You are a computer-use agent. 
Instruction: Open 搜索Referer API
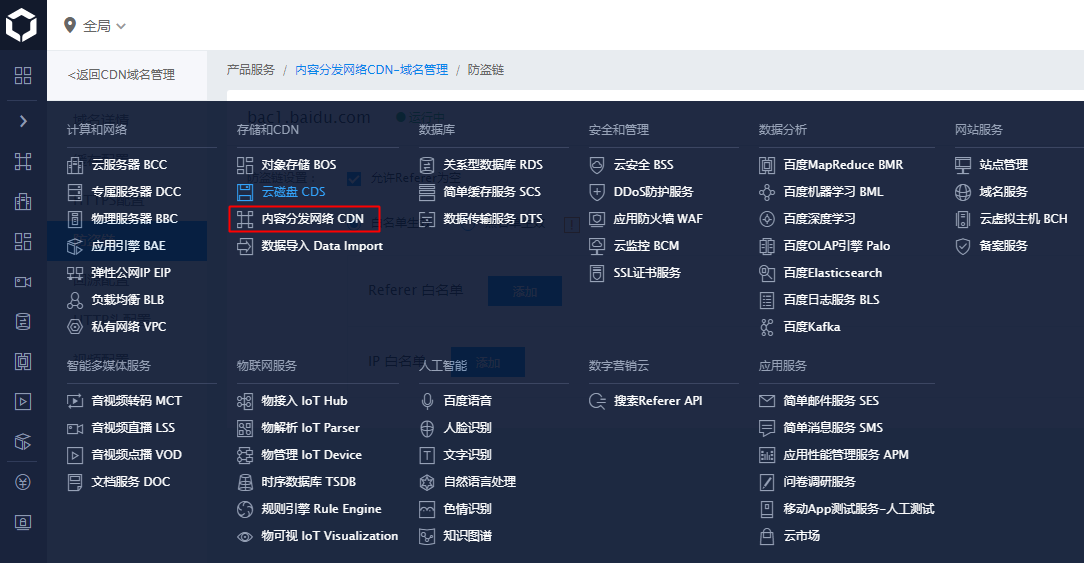658,400
